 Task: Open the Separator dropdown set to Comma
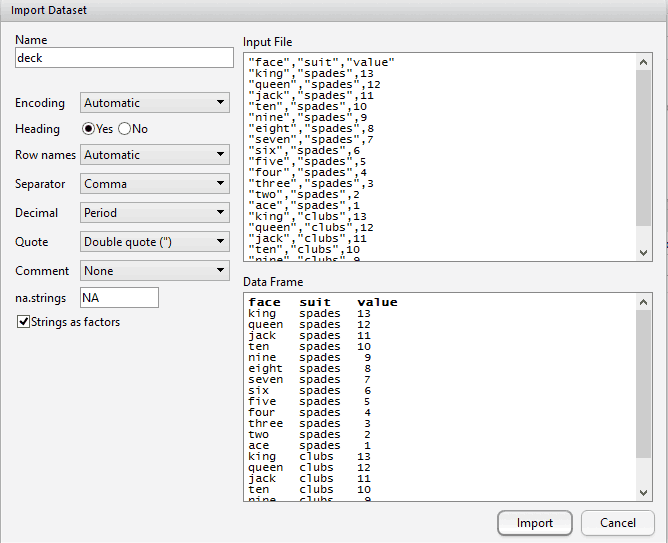[x=155, y=184]
